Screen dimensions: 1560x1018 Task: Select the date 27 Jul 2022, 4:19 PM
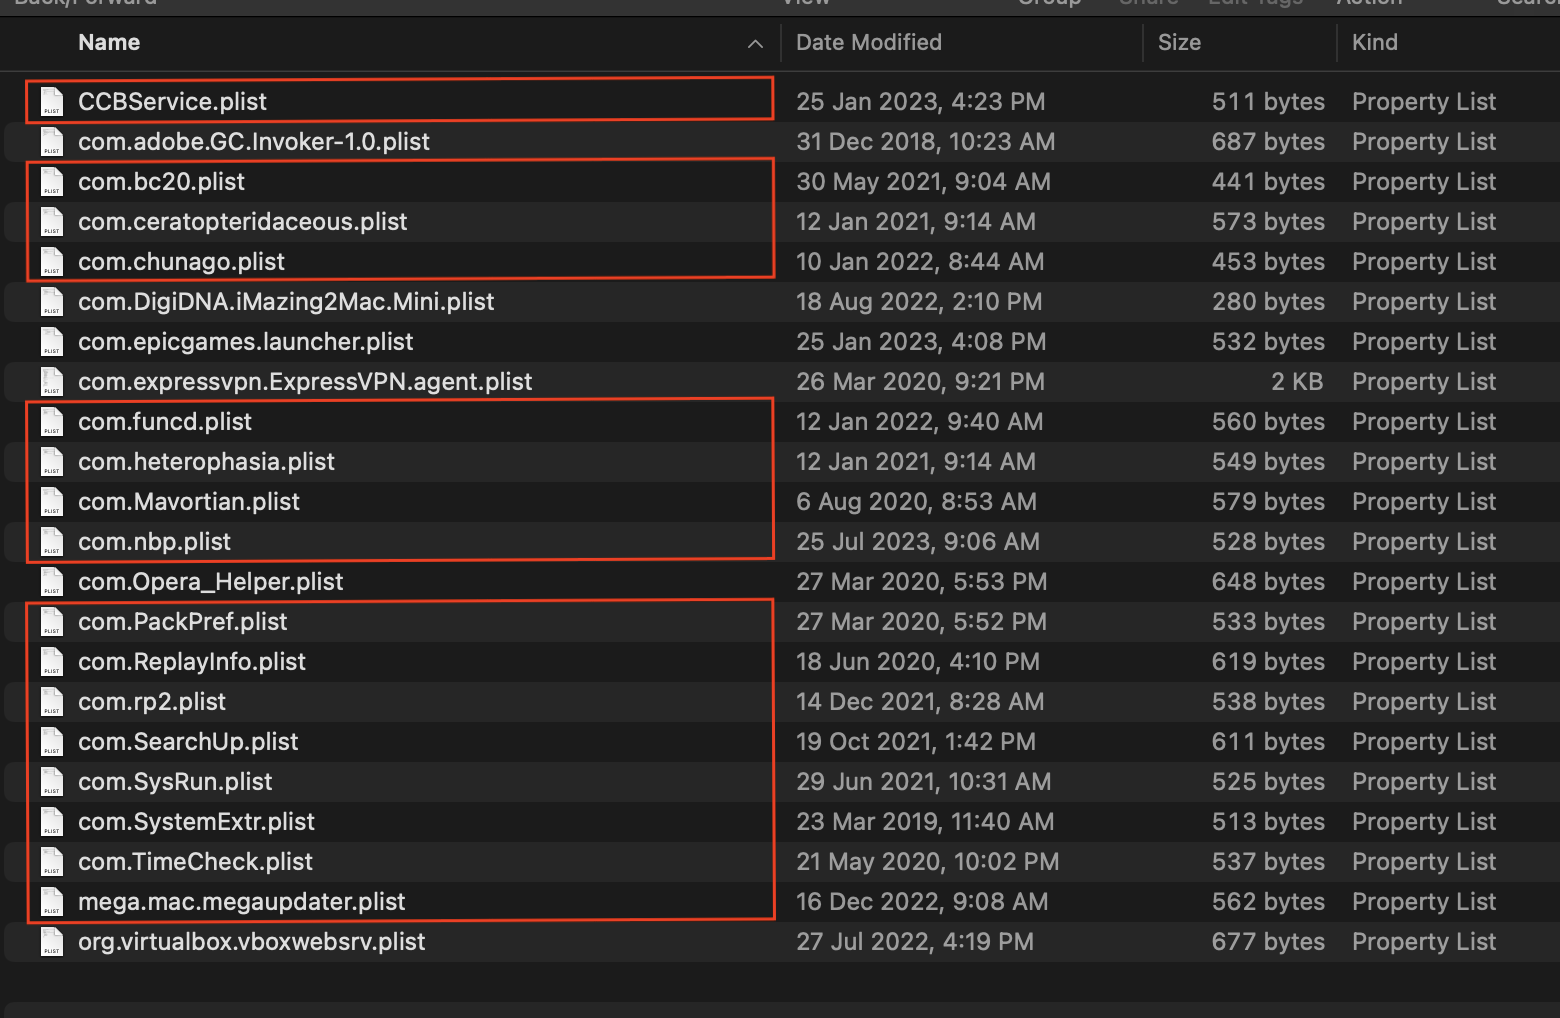click(x=914, y=941)
